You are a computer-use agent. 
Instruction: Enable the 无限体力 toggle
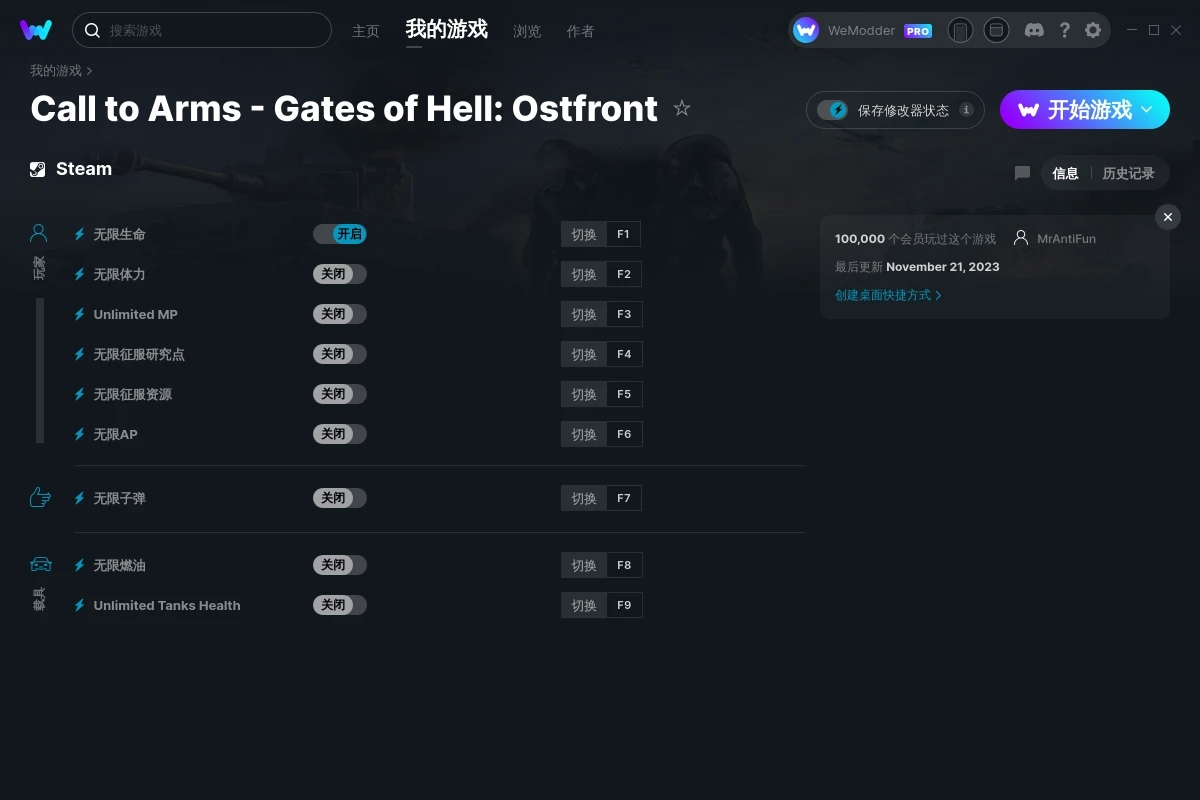[340, 274]
